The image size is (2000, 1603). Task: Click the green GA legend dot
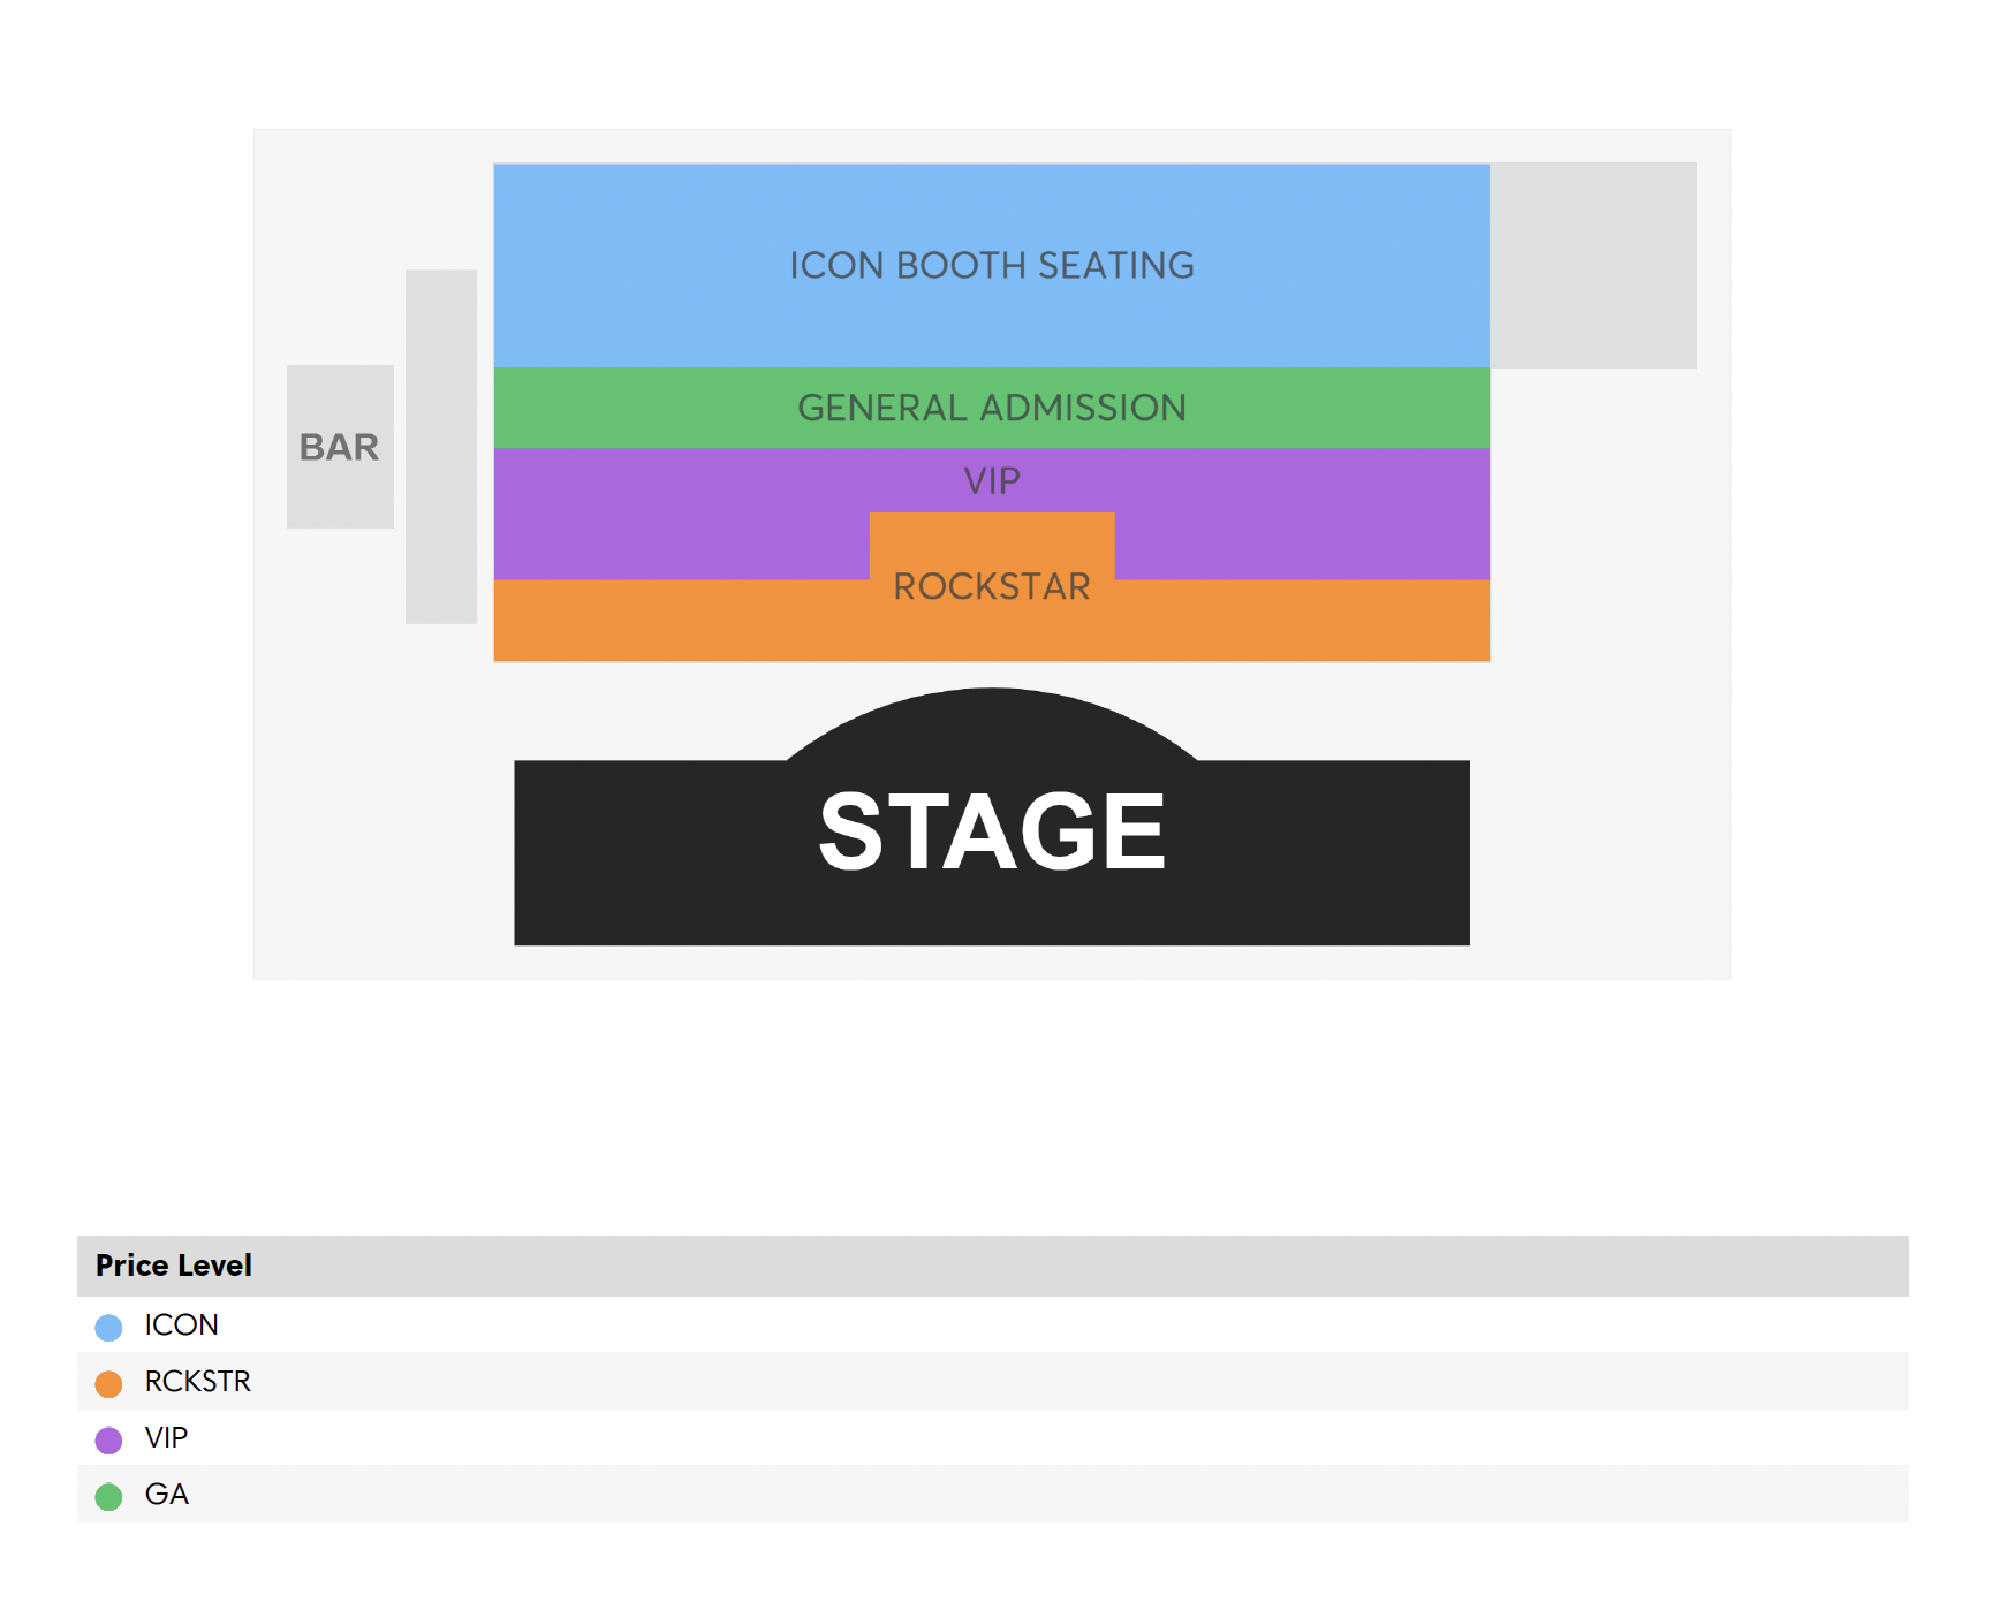(x=108, y=1496)
